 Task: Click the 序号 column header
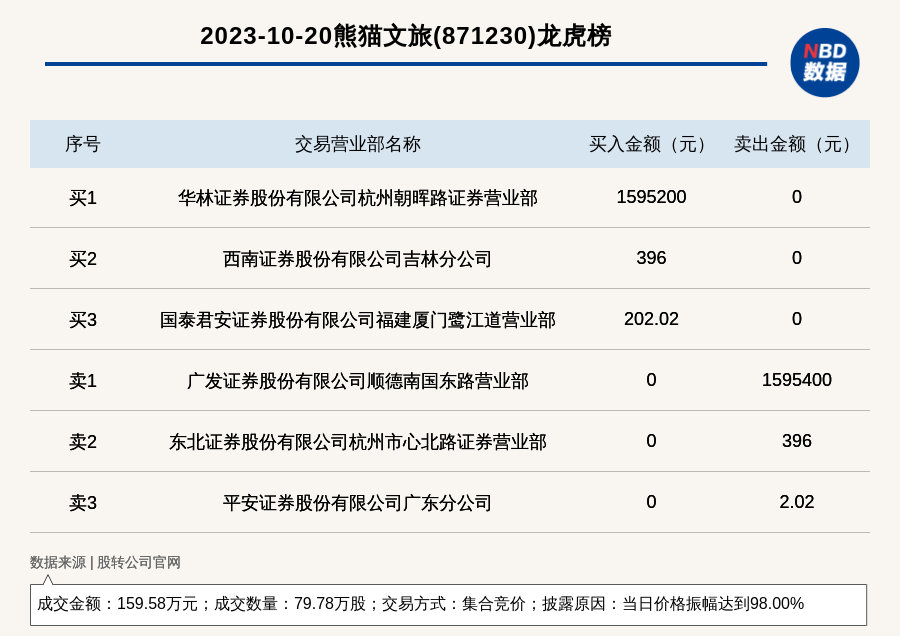tap(83, 144)
